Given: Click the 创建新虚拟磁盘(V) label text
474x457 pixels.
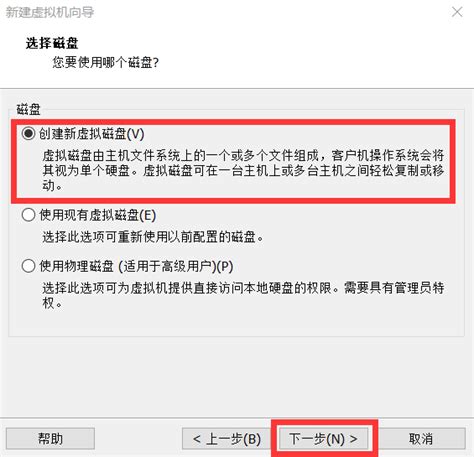Looking at the screenshot, I should coord(92,134).
